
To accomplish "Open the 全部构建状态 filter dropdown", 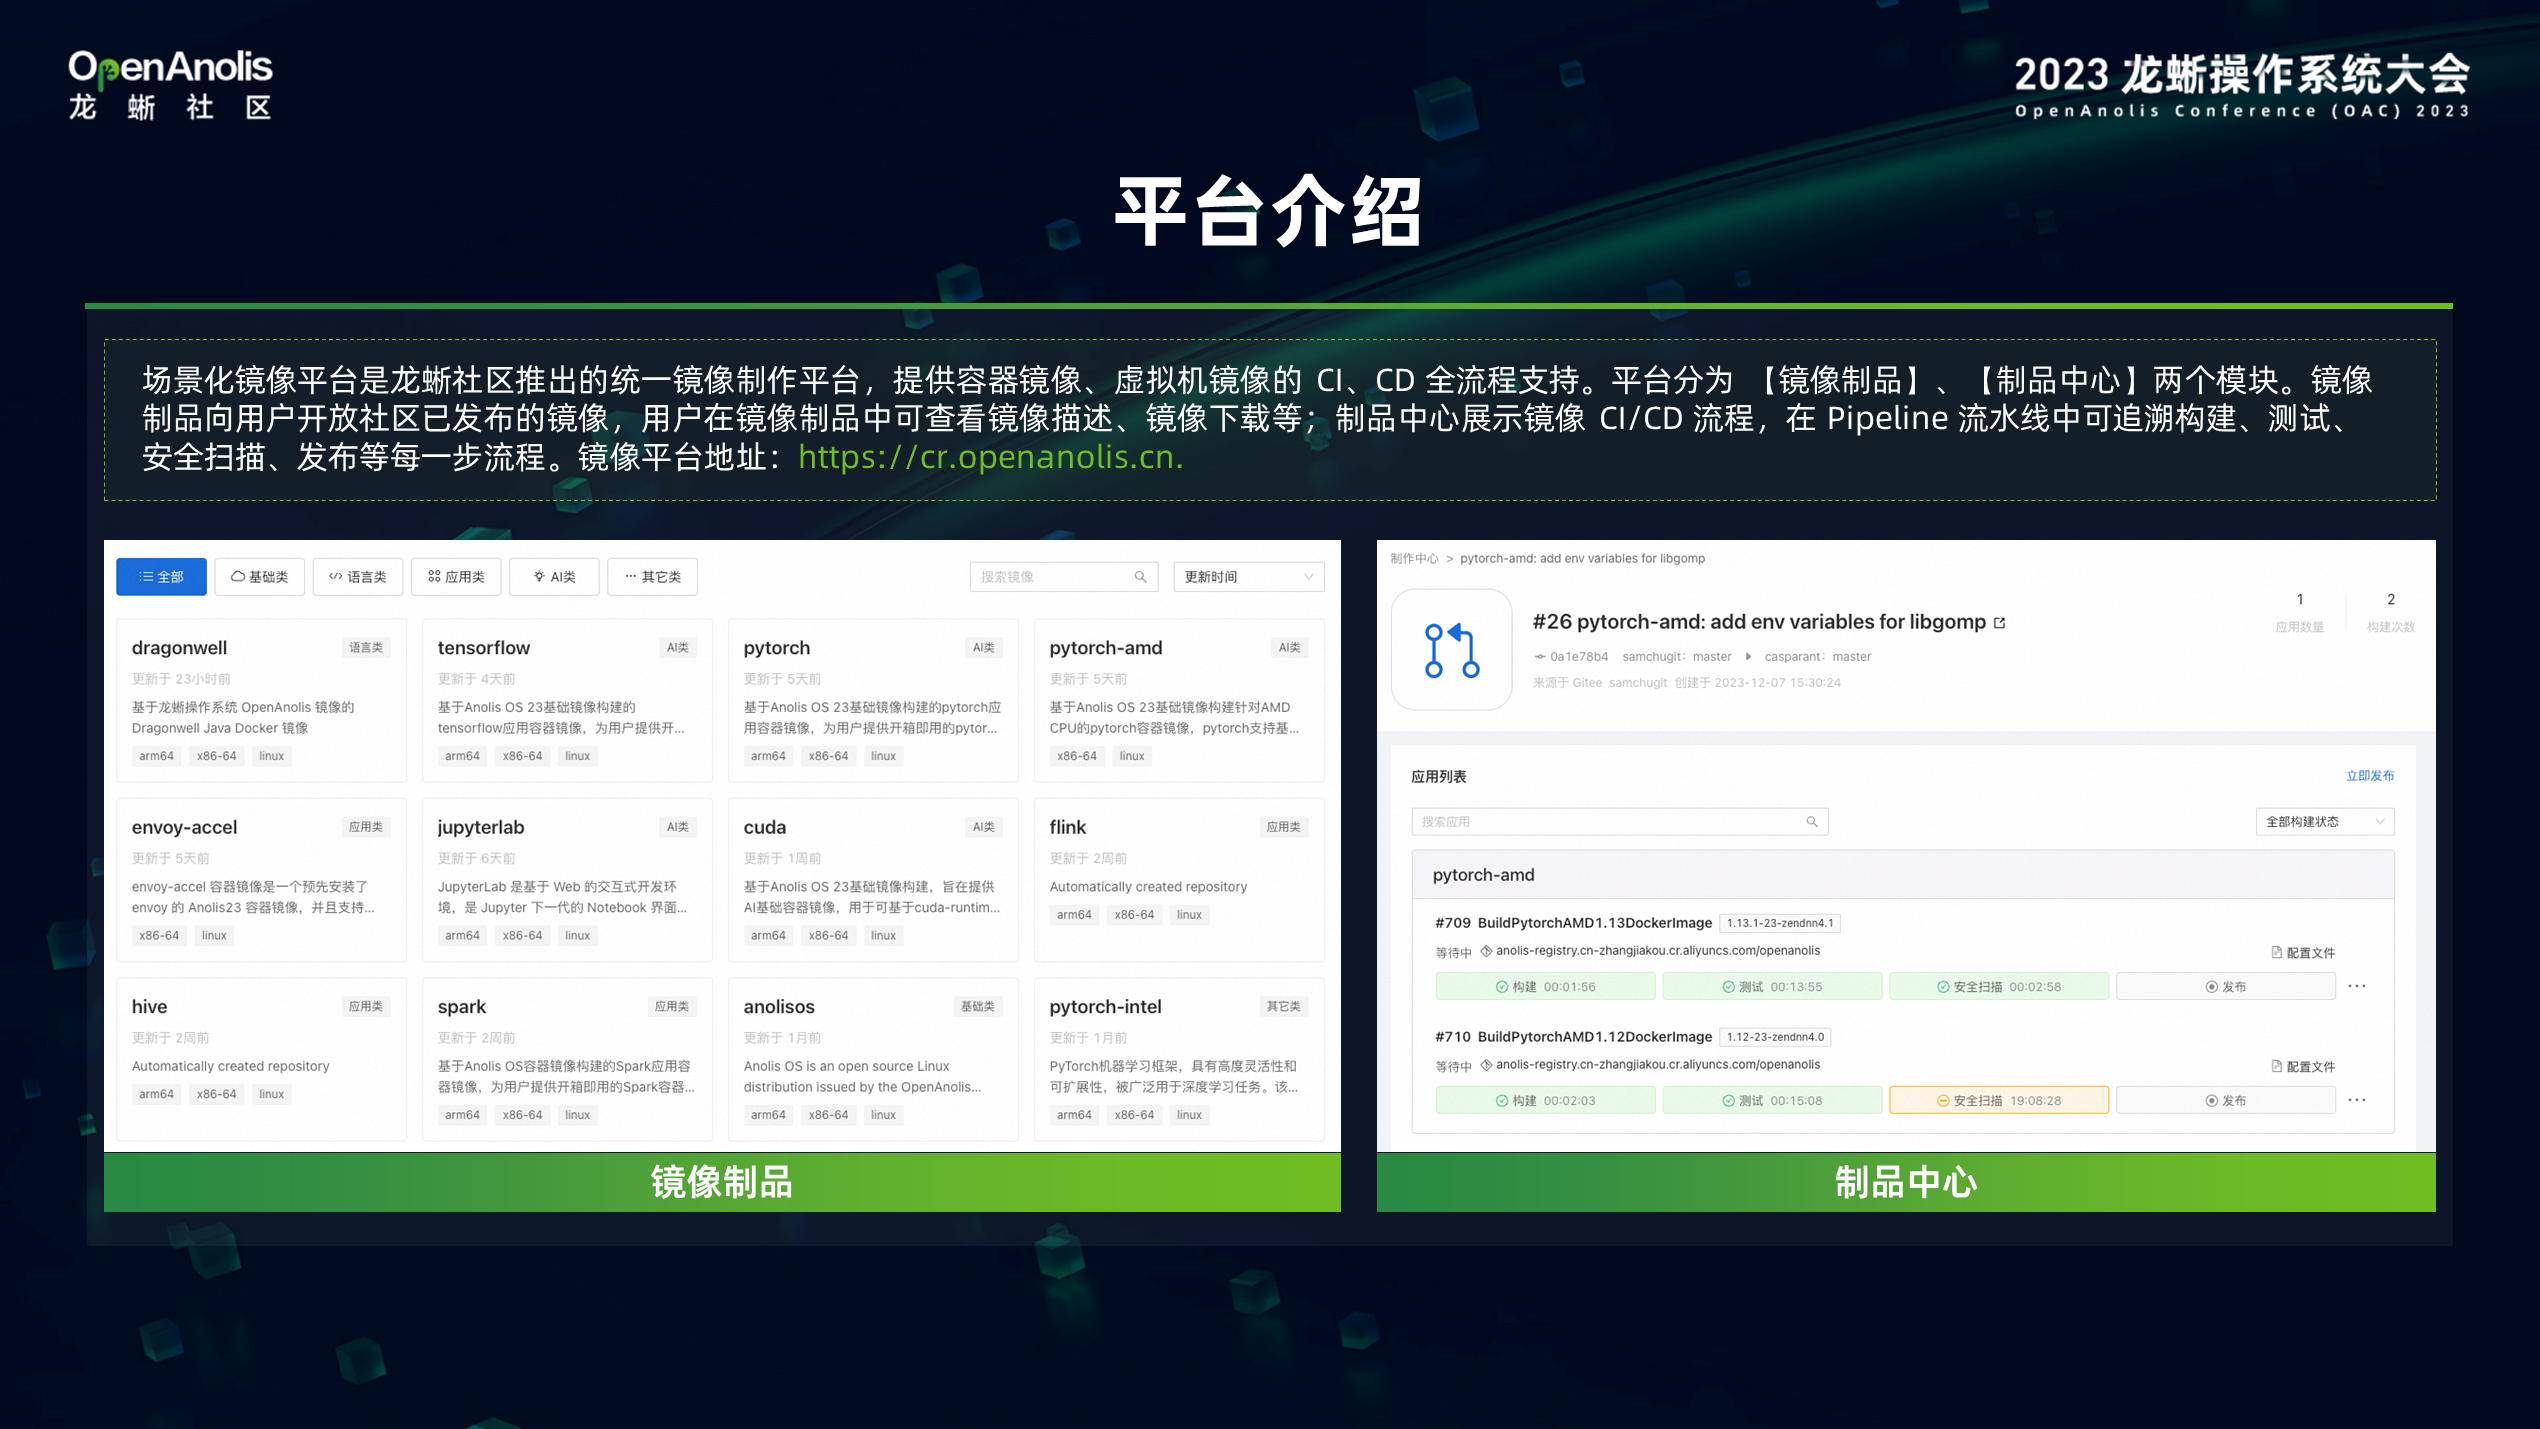I will click(x=2325, y=822).
